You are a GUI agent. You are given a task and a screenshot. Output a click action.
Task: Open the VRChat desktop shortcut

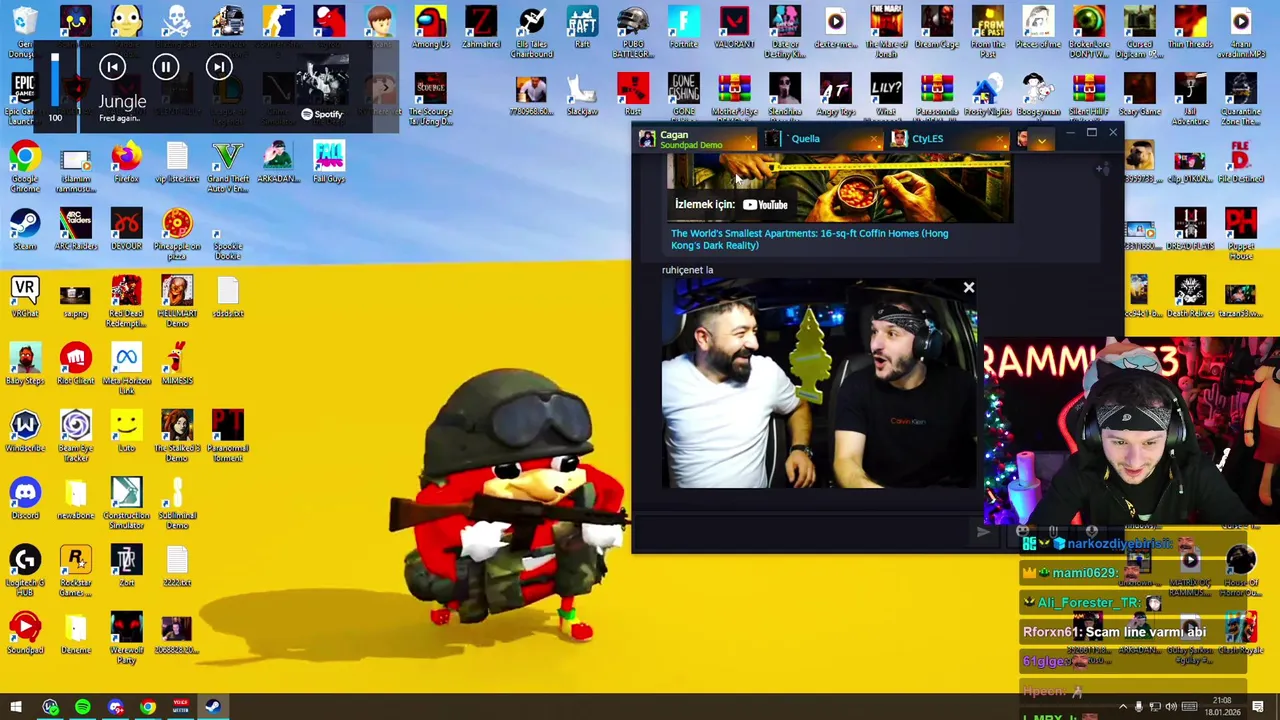click(25, 295)
